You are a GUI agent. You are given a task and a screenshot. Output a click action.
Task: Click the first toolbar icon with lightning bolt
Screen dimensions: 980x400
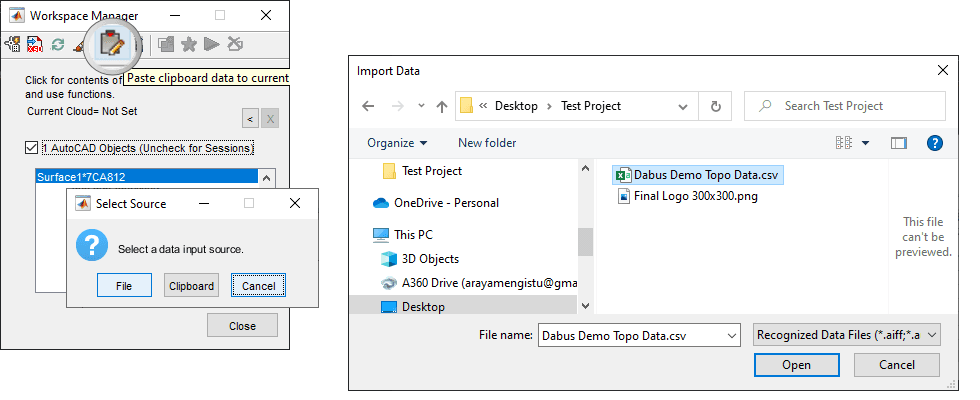tap(12, 44)
